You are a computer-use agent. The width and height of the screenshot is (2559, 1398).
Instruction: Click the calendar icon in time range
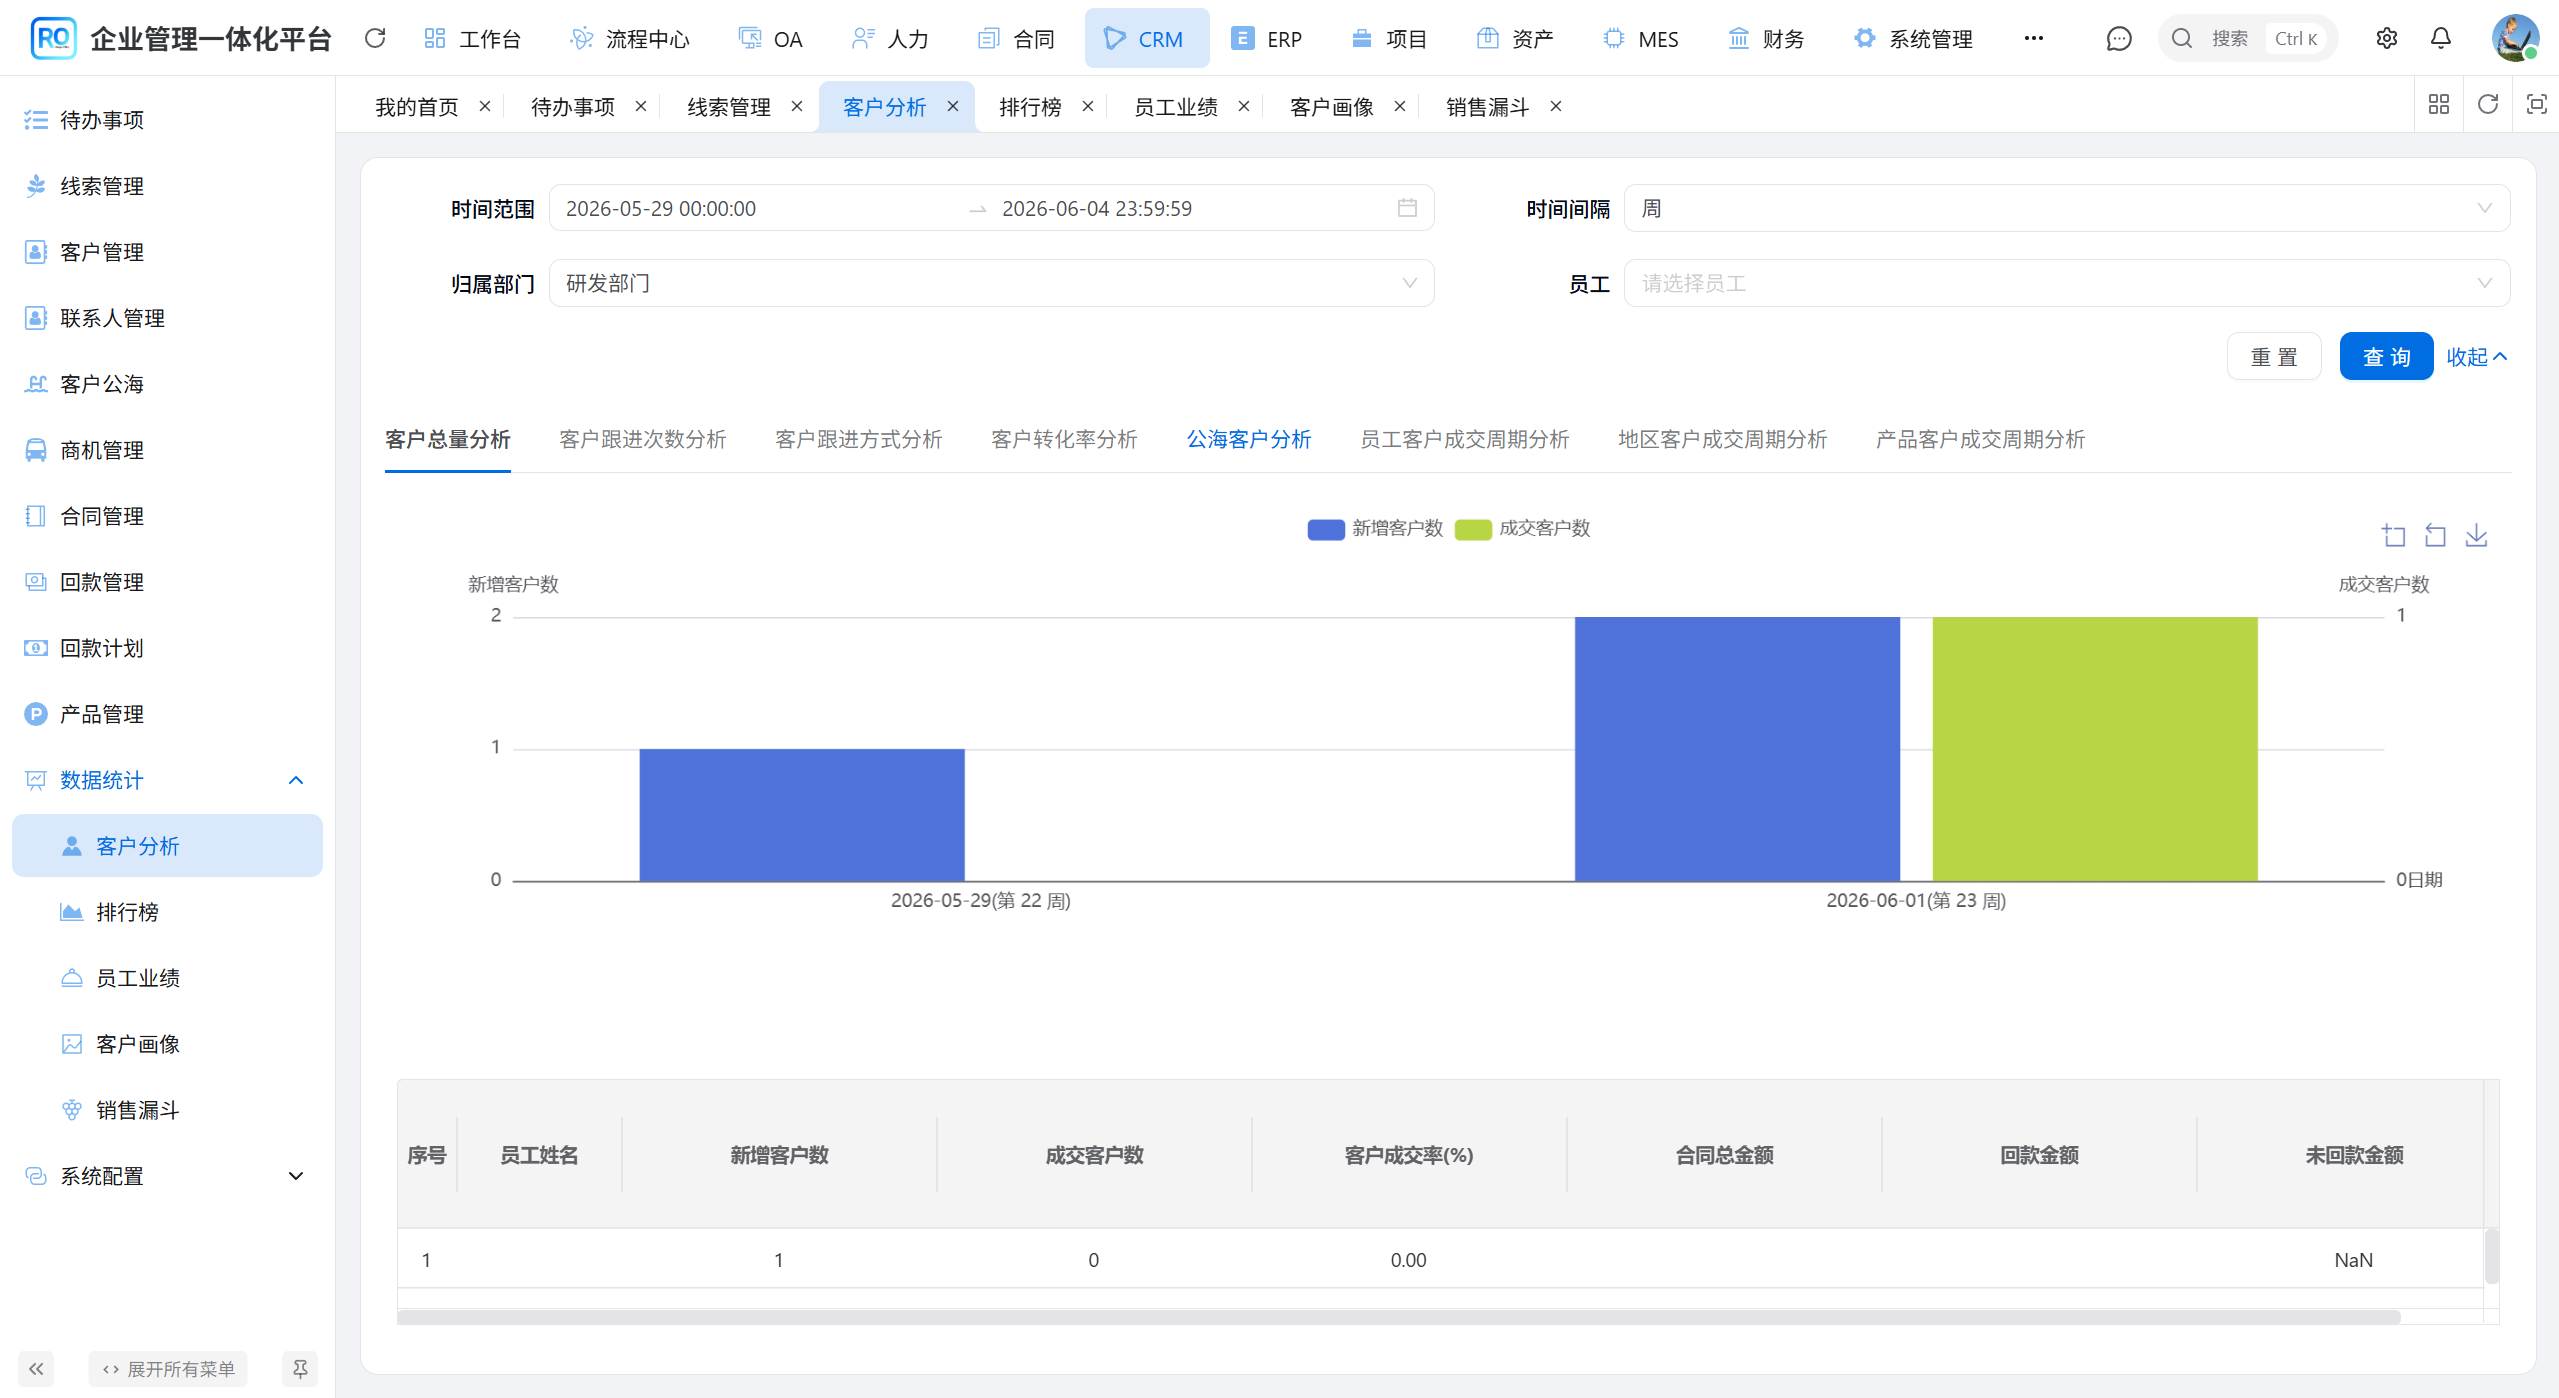tap(1407, 208)
